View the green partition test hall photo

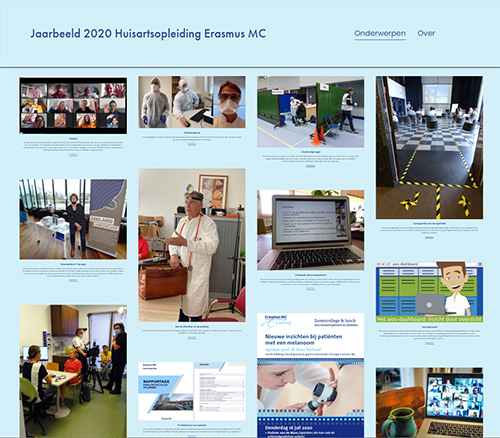(x=310, y=112)
